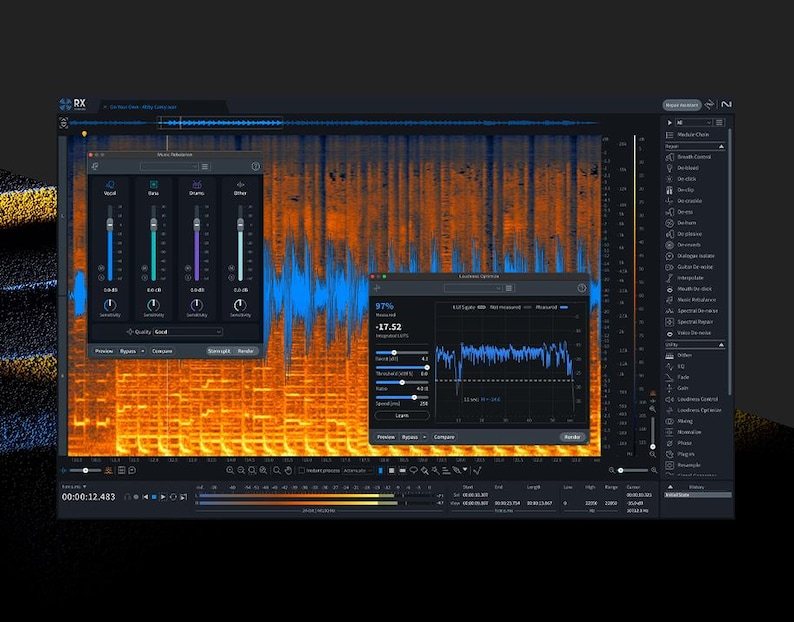Screen dimensions: 794x622
Task: Open Music Rebalance preset menu icon
Action: point(205,166)
